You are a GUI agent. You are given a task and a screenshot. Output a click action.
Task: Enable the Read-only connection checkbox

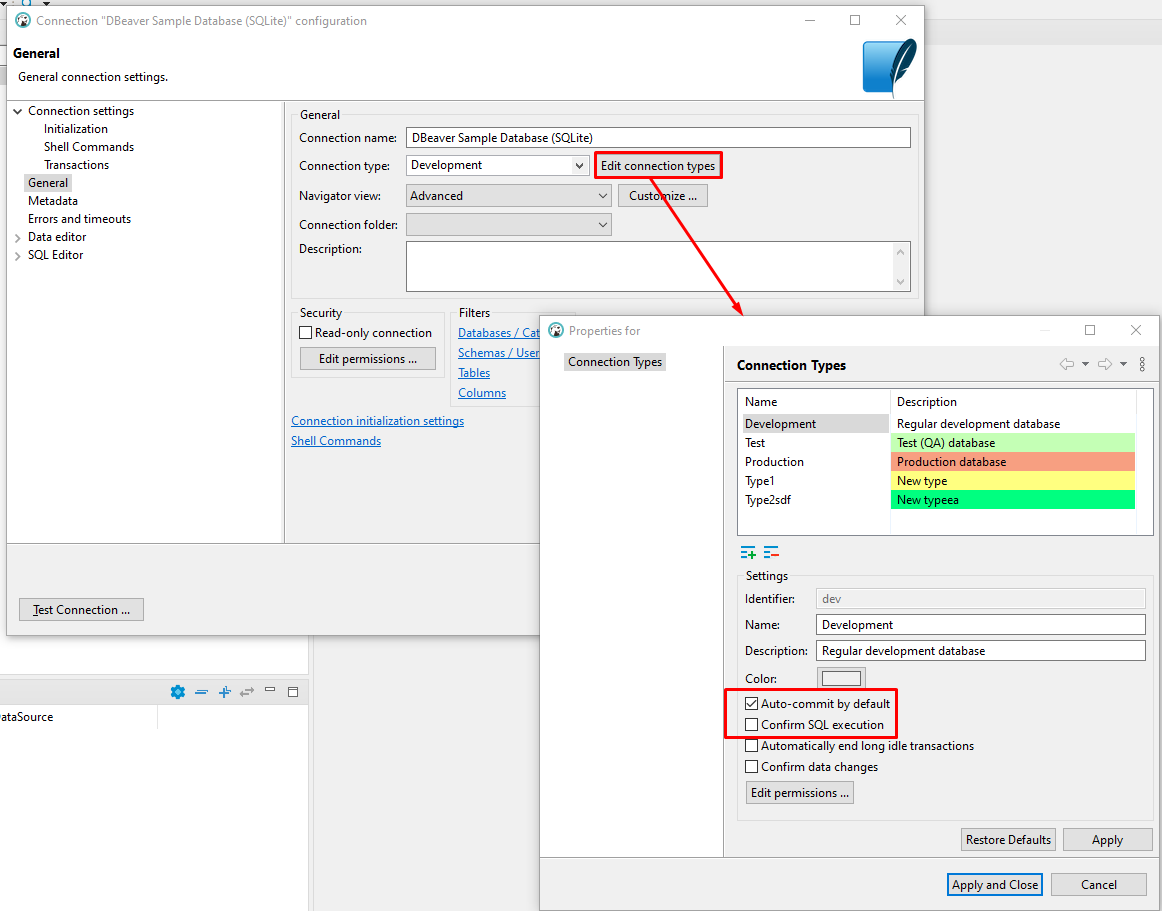(305, 333)
